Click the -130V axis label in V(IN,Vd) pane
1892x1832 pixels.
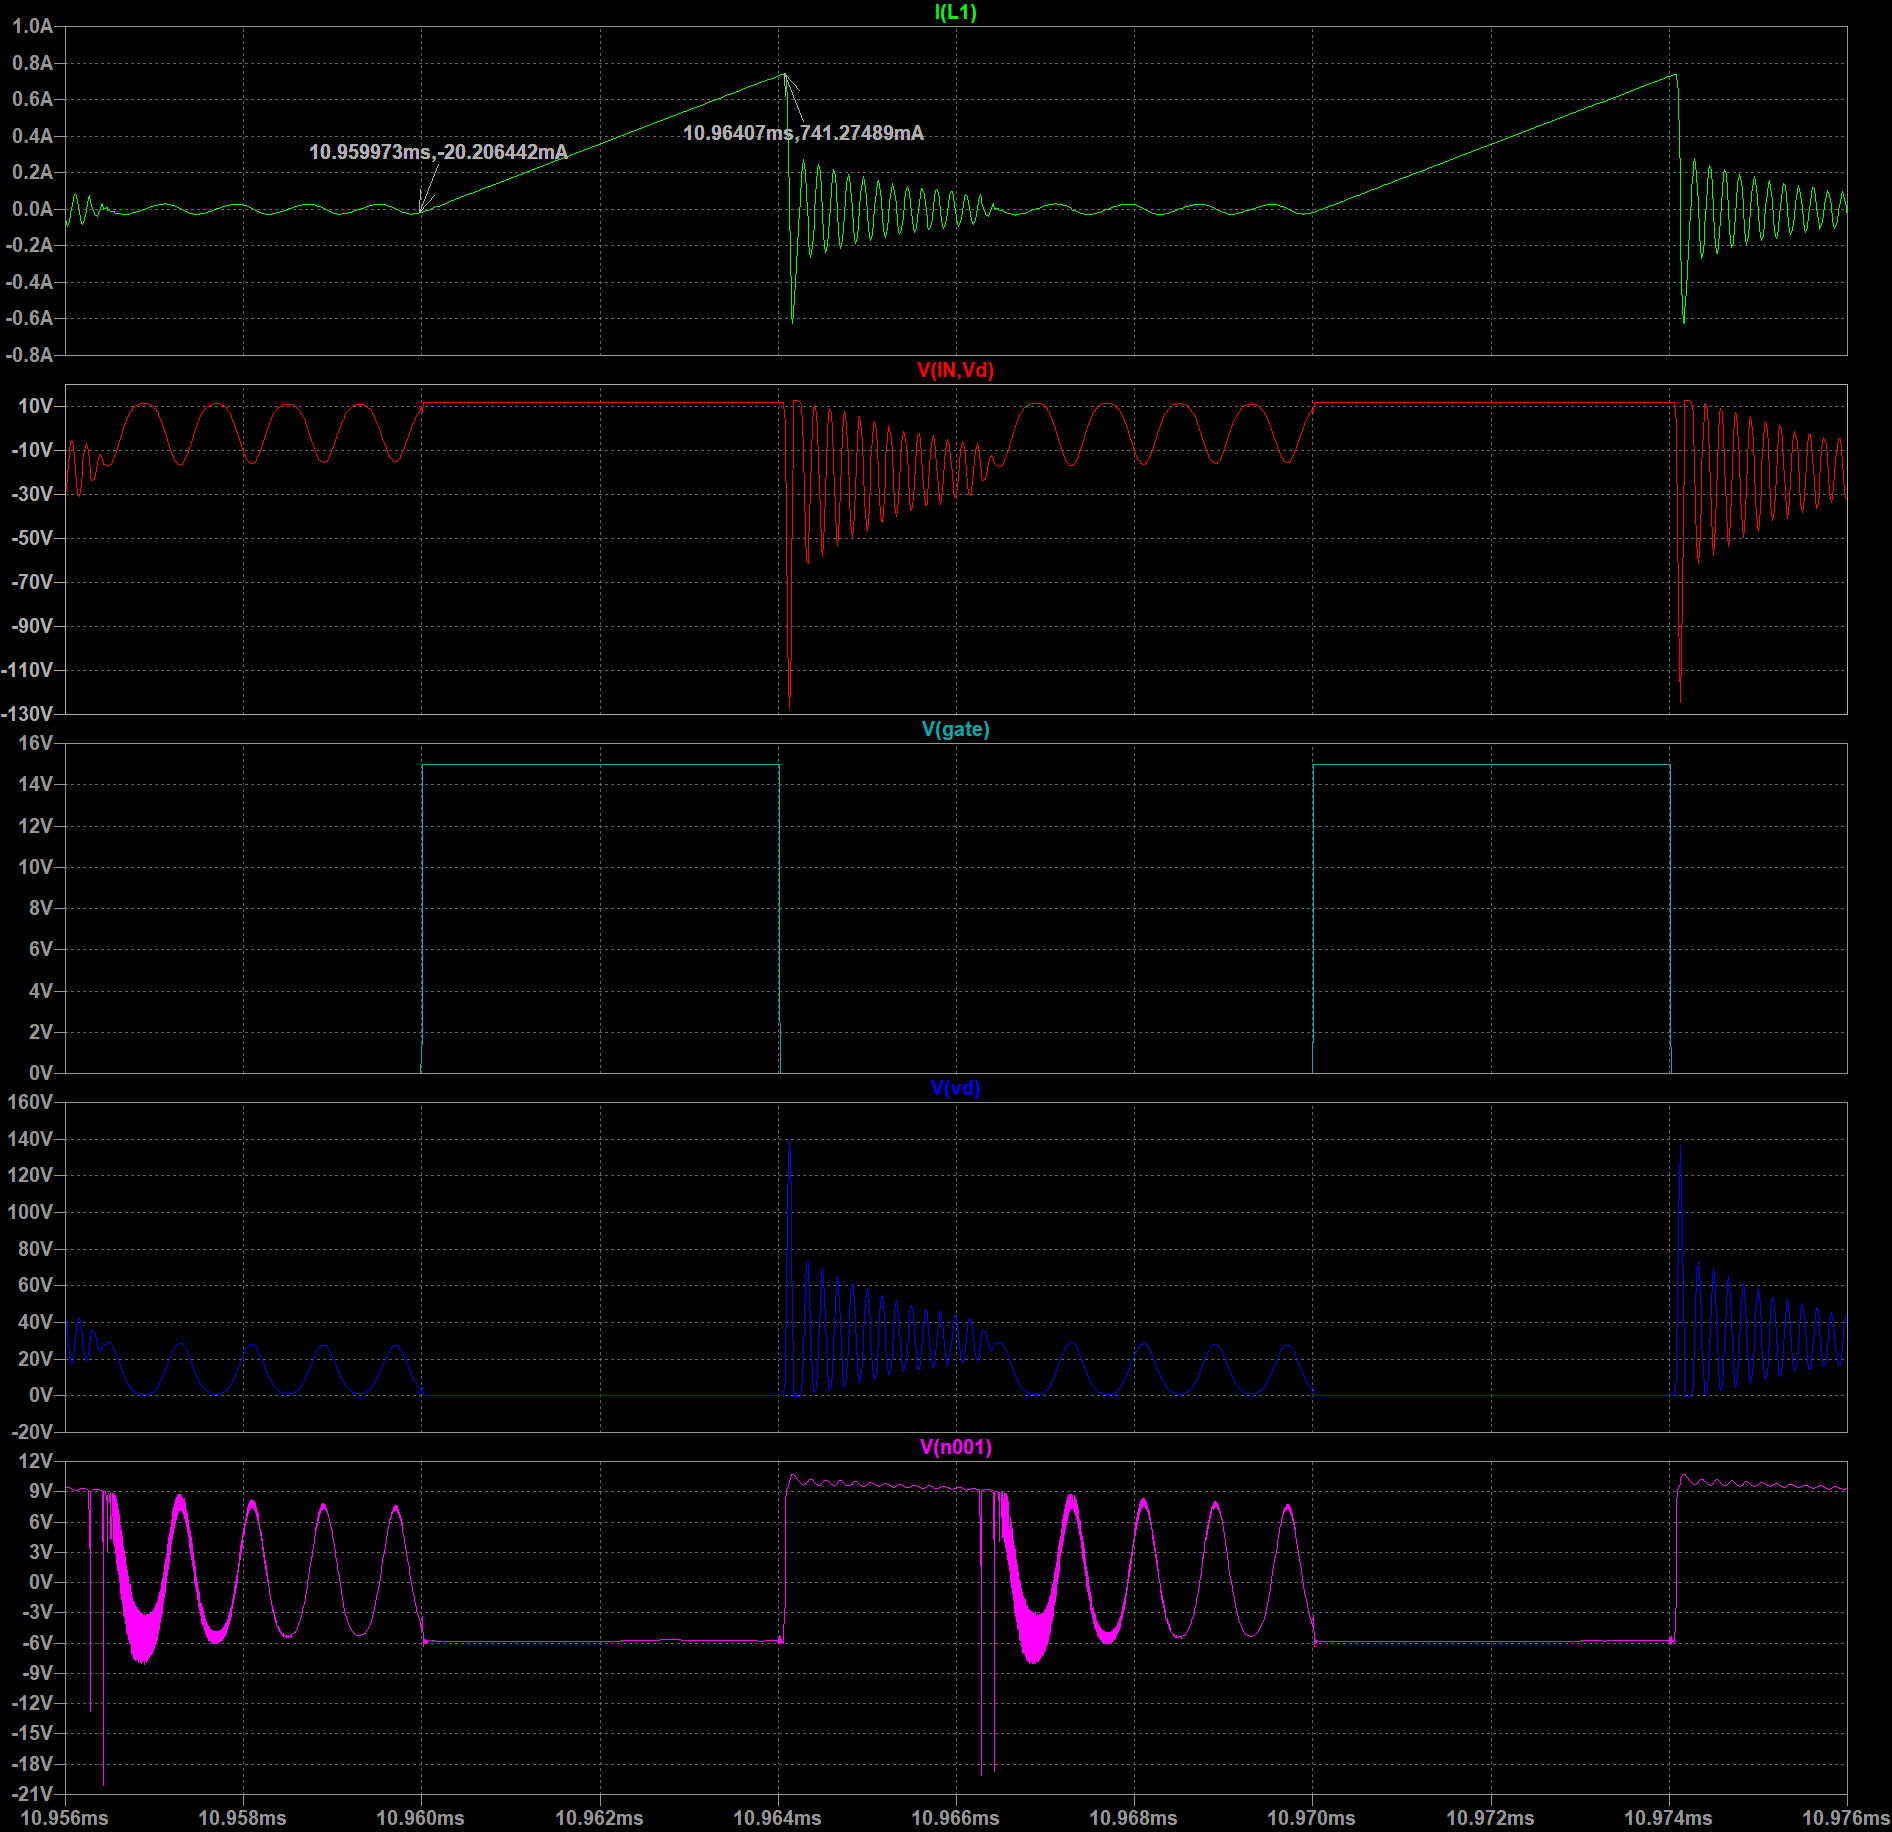pyautogui.click(x=27, y=713)
